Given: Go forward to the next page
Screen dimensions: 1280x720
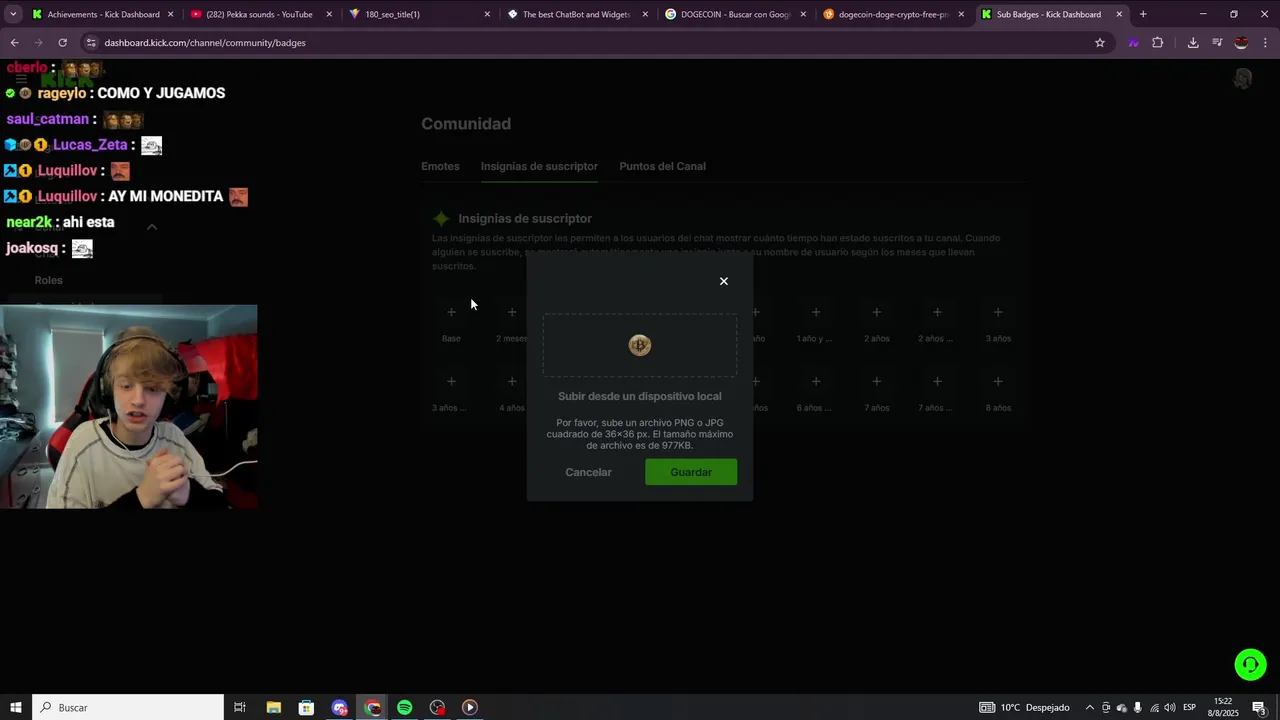Looking at the screenshot, I should click(x=38, y=43).
